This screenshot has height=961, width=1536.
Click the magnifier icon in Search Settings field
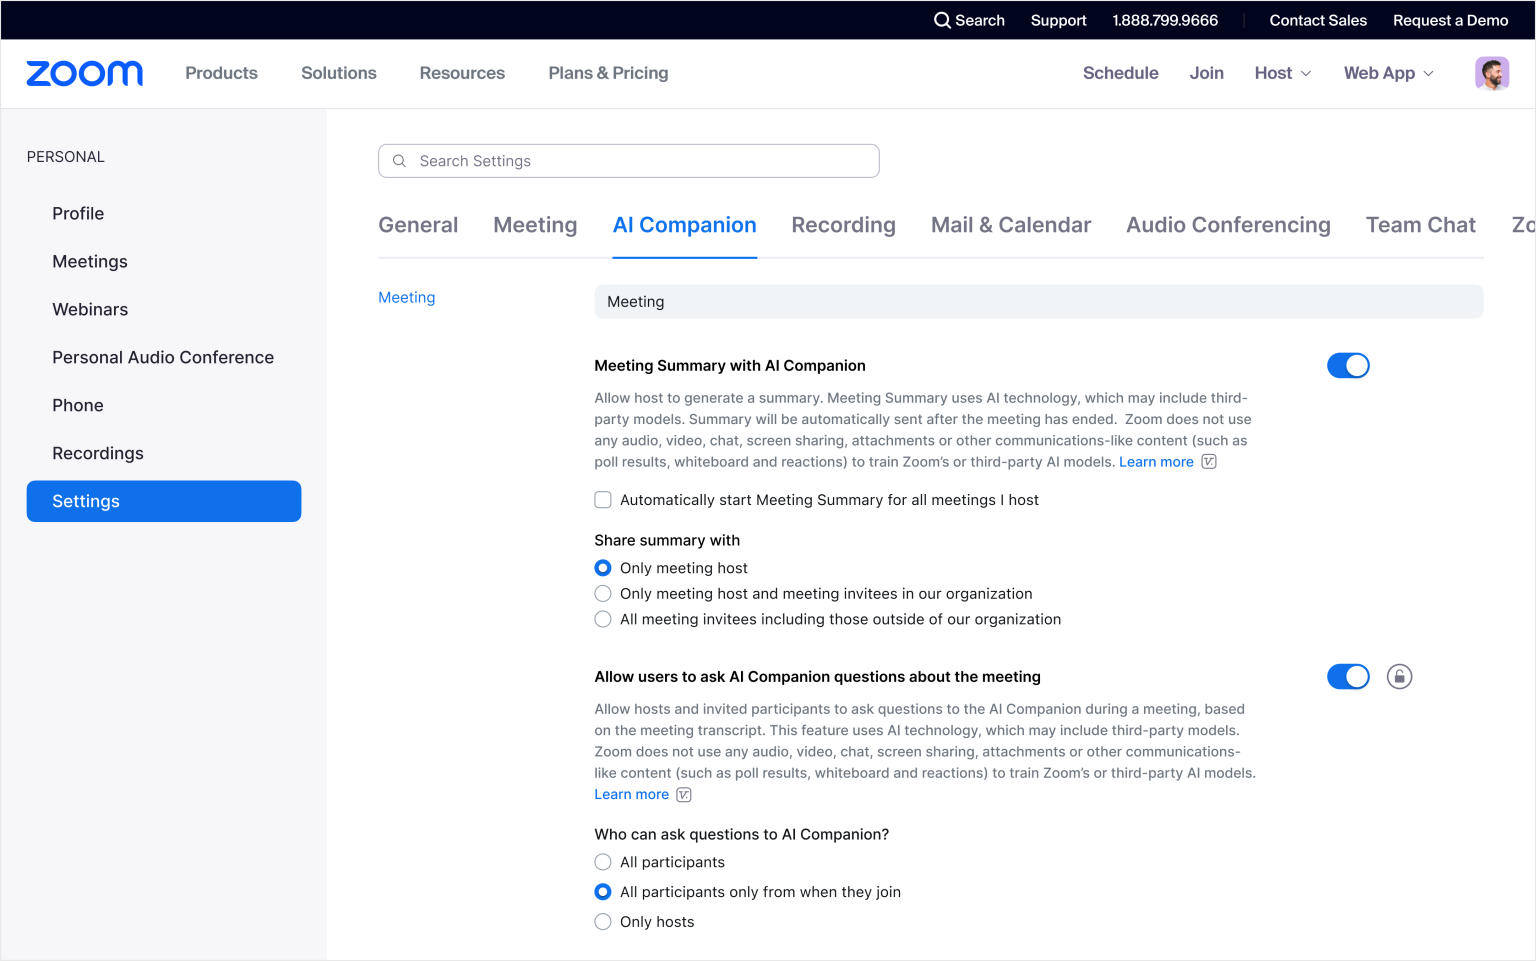[399, 160]
